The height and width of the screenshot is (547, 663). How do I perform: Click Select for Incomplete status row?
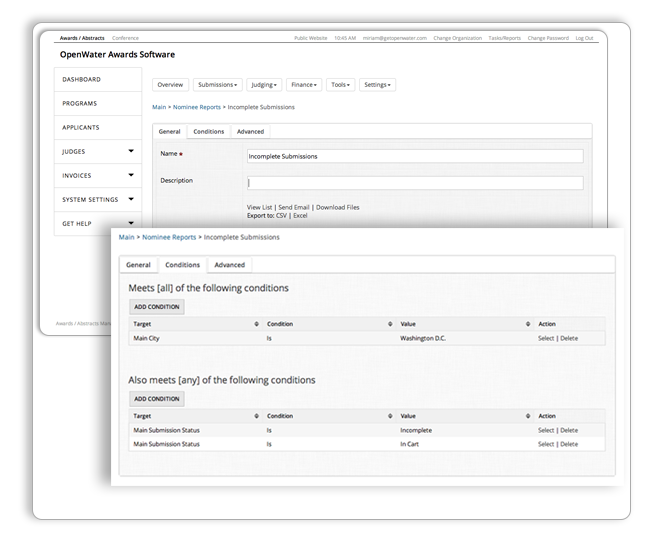click(546, 430)
